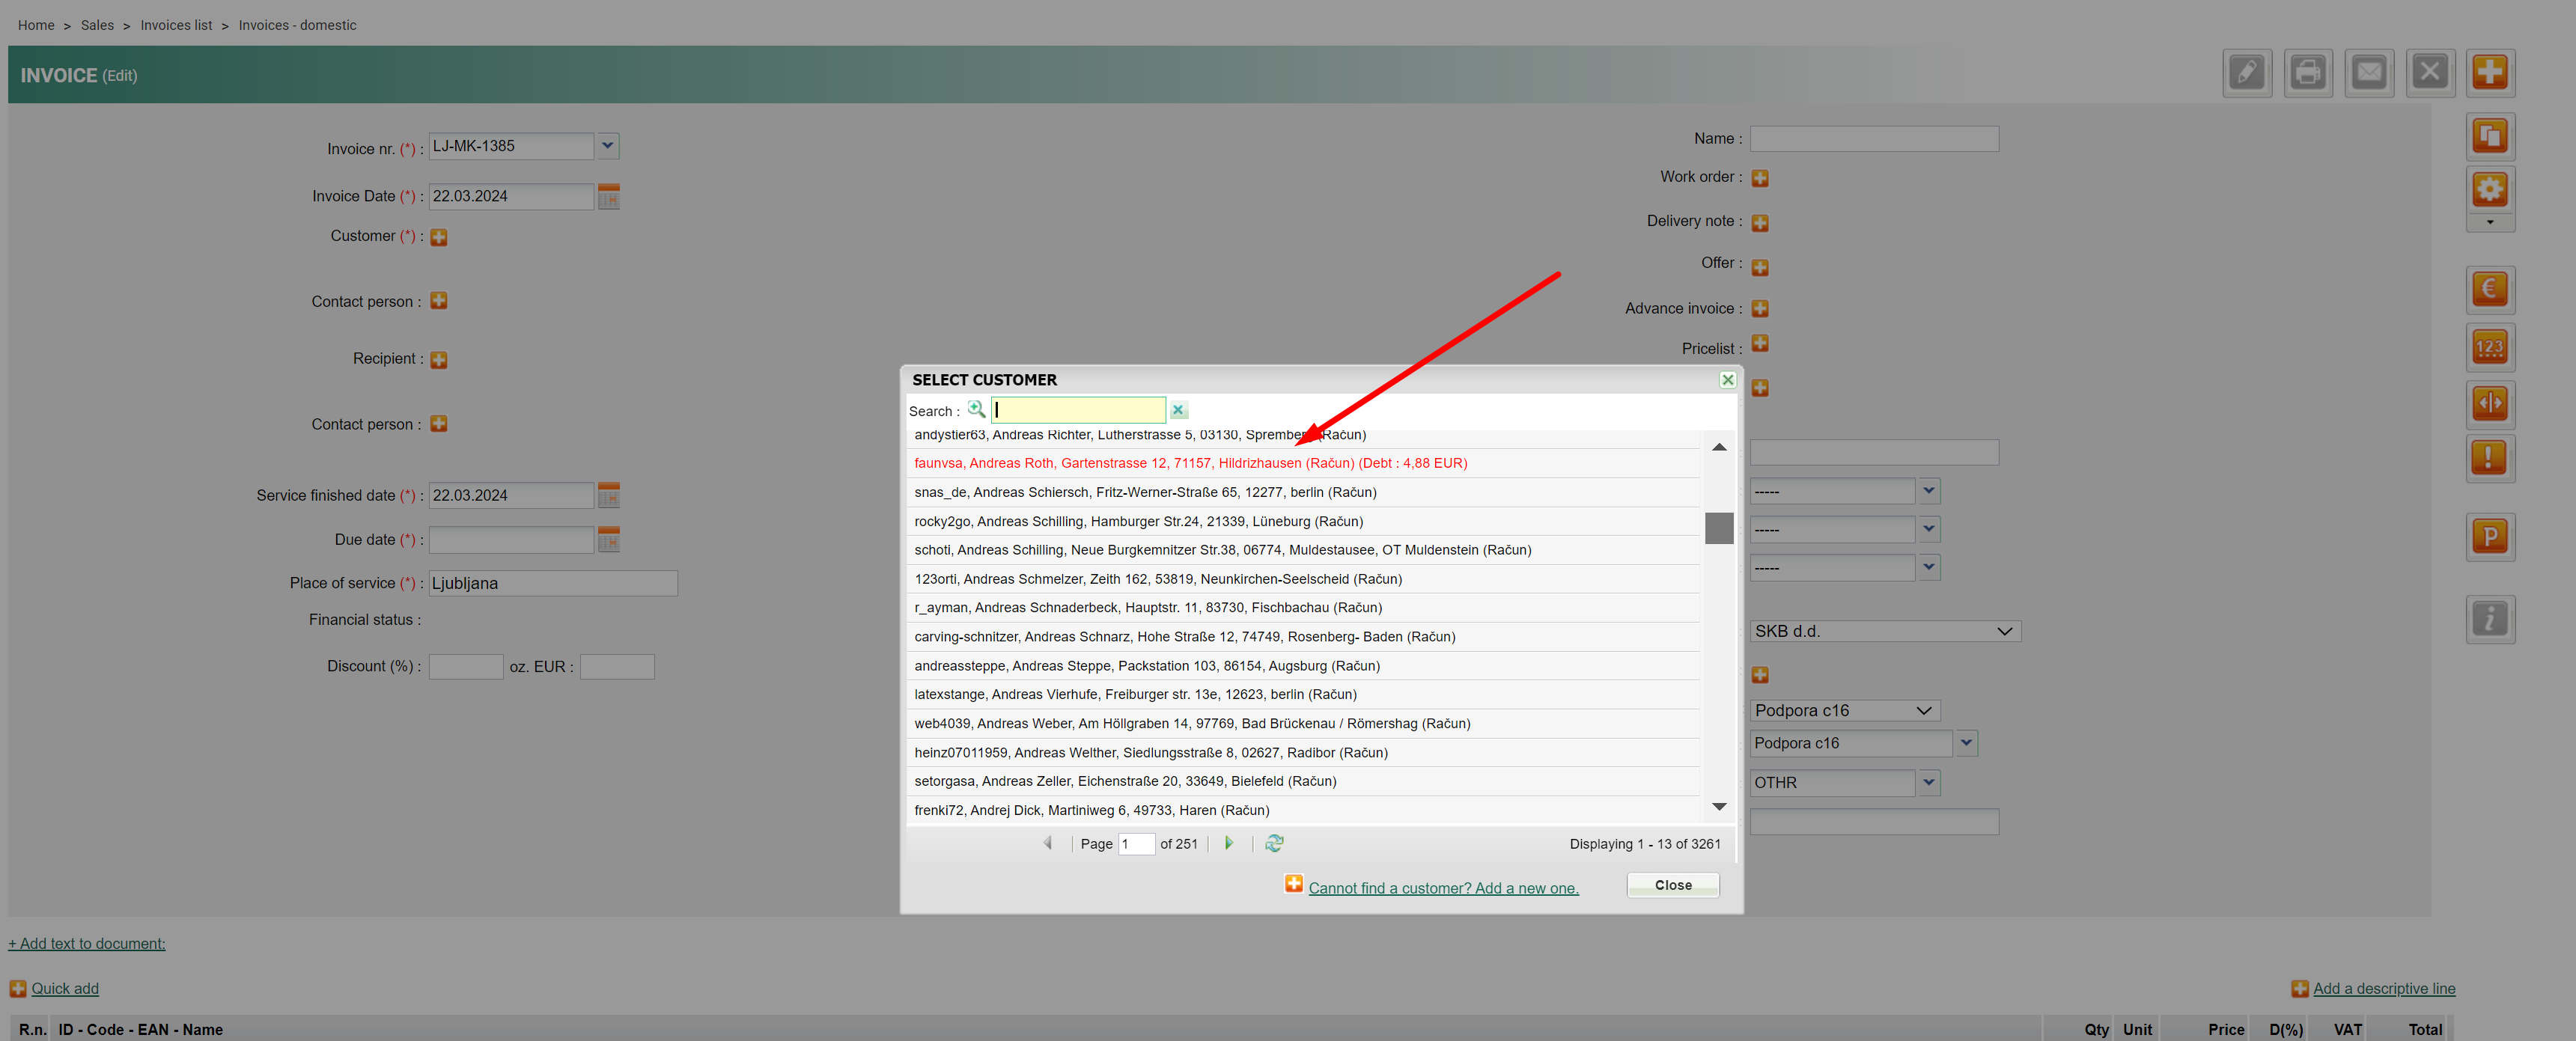Click the pencil edit icon

(x=2246, y=73)
